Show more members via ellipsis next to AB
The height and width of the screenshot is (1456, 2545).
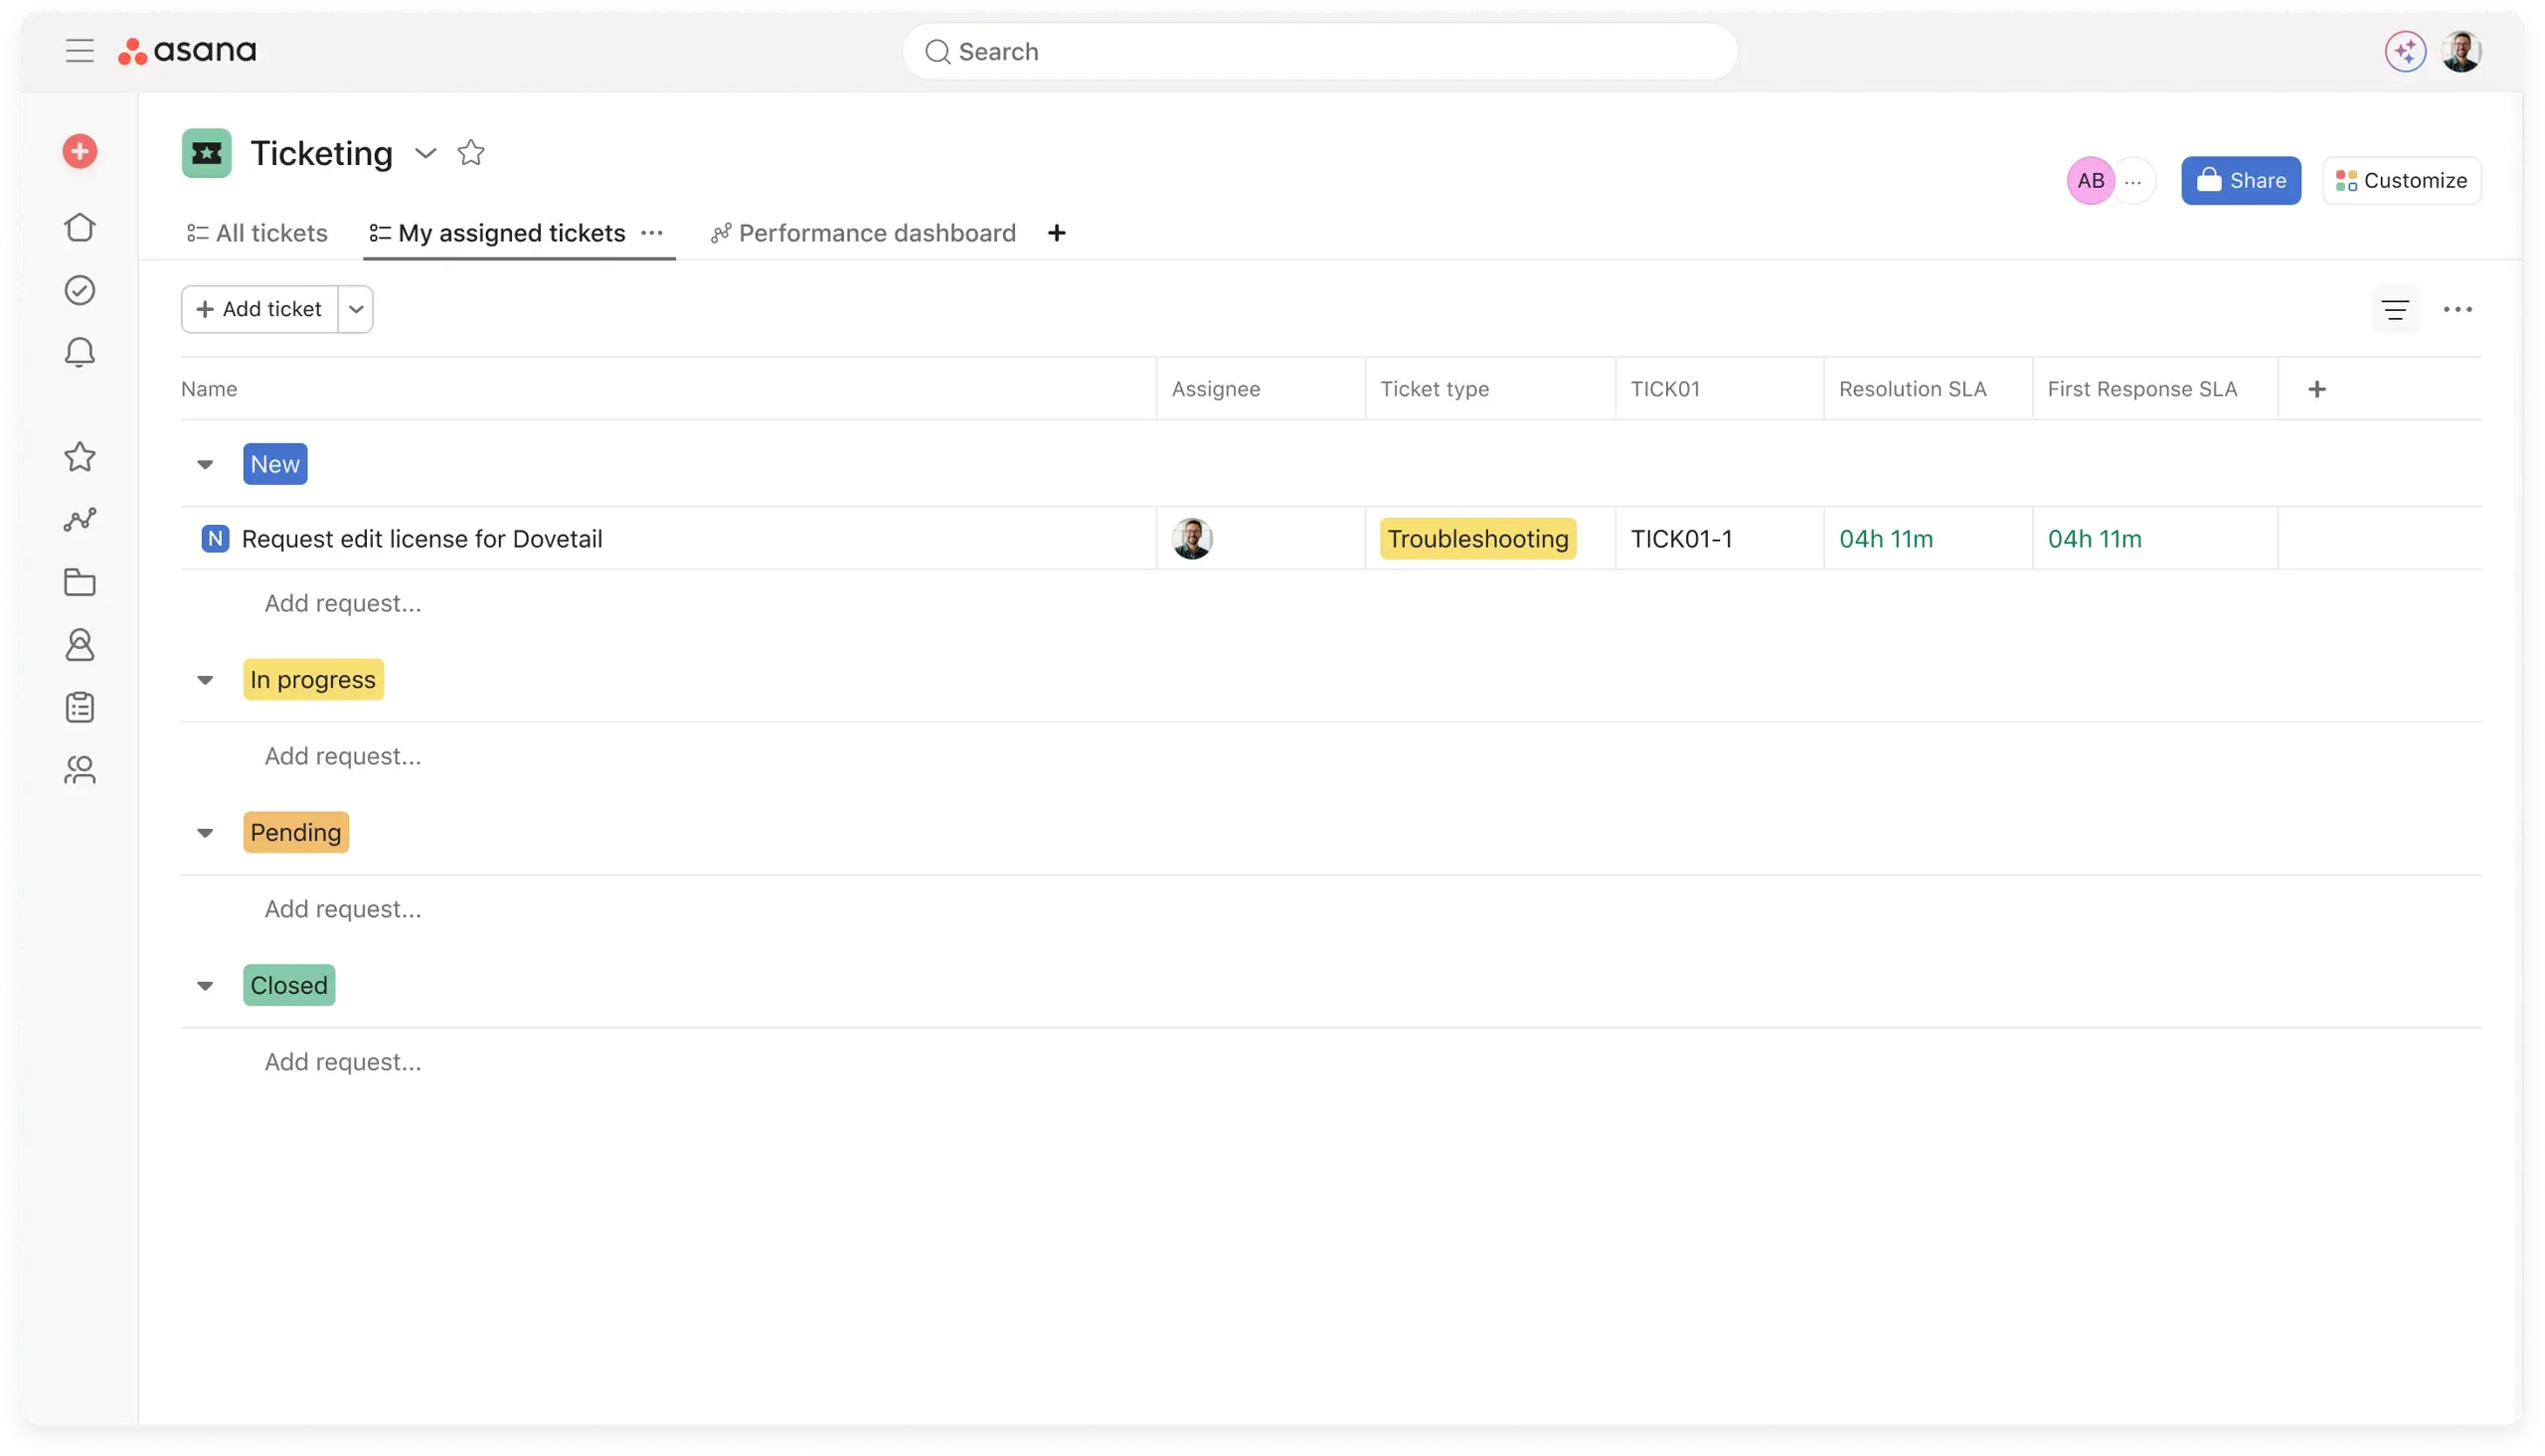(x=2133, y=181)
